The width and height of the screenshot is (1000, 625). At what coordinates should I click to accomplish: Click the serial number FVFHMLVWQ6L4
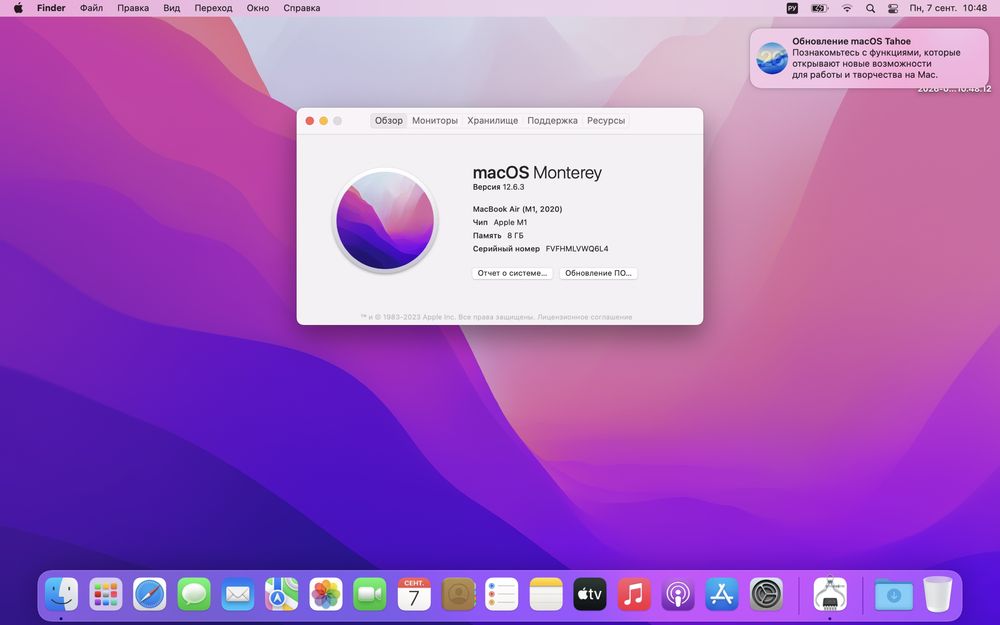click(577, 249)
